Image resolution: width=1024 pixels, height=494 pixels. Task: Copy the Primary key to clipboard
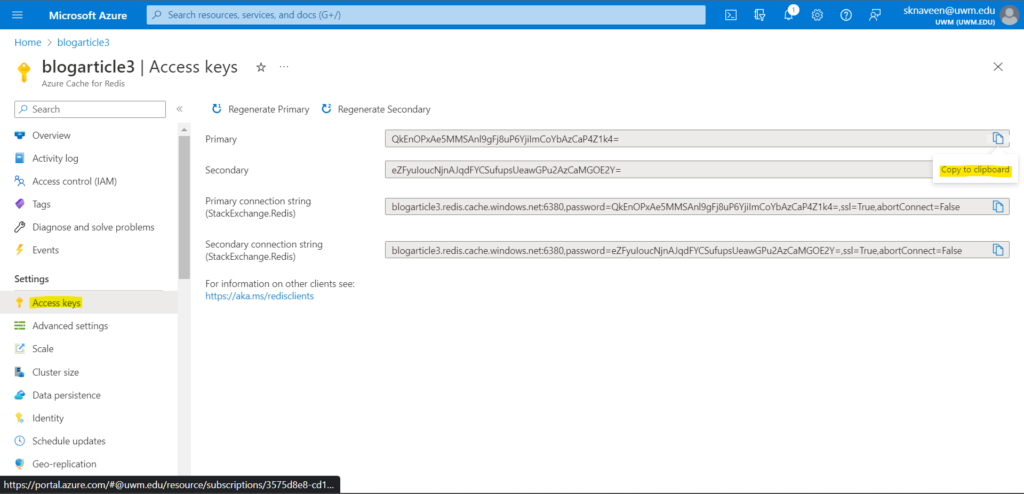(998, 138)
